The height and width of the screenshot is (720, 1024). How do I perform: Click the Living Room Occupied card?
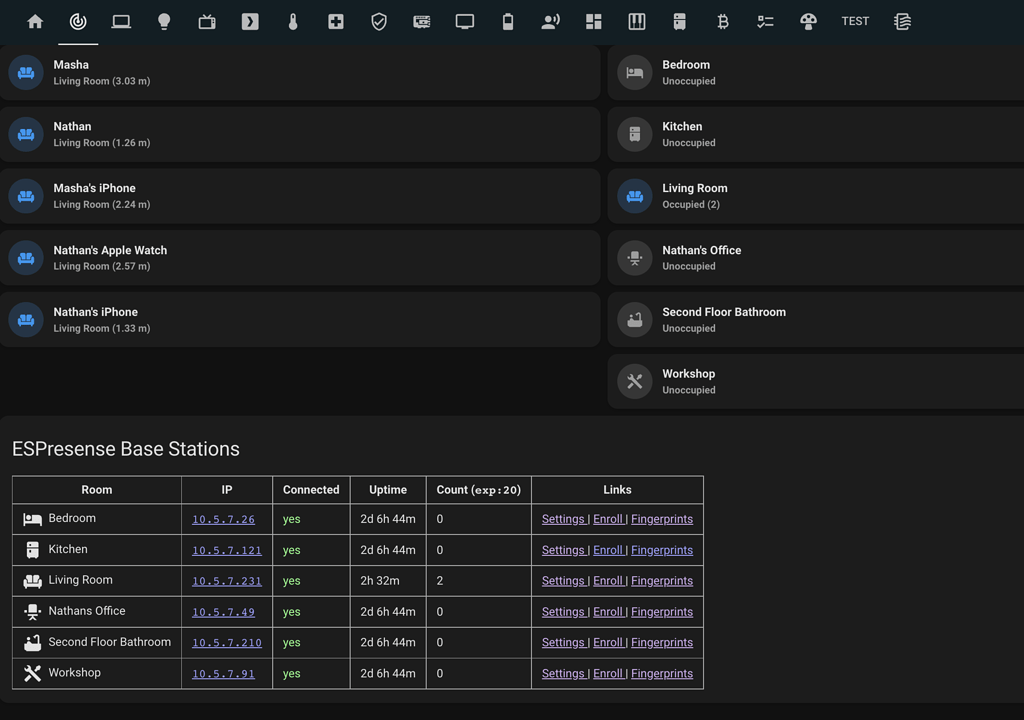click(815, 195)
